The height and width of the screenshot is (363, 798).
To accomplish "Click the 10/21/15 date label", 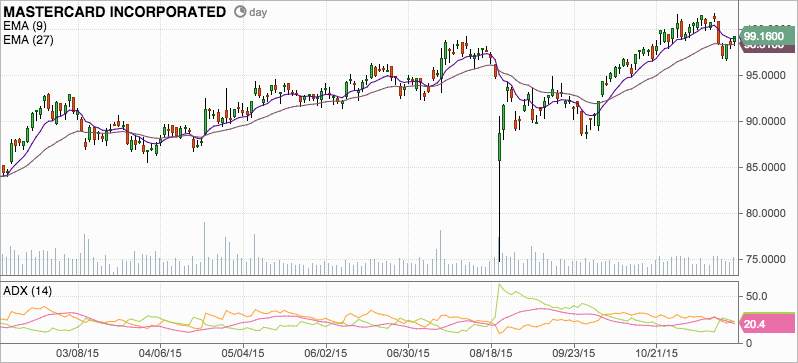I will point(656,353).
